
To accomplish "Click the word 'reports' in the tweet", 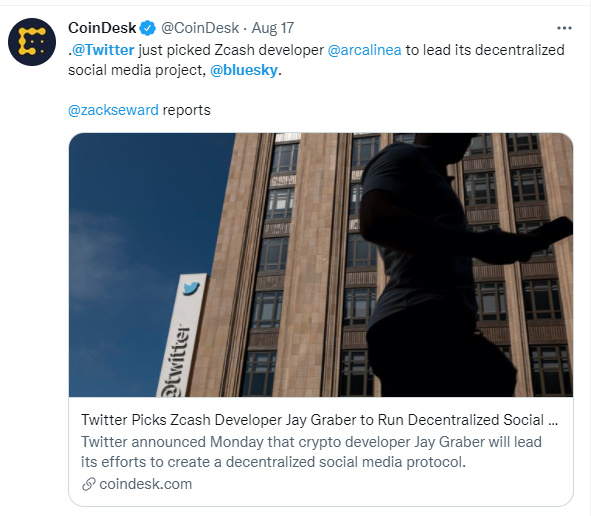I will (x=187, y=110).
